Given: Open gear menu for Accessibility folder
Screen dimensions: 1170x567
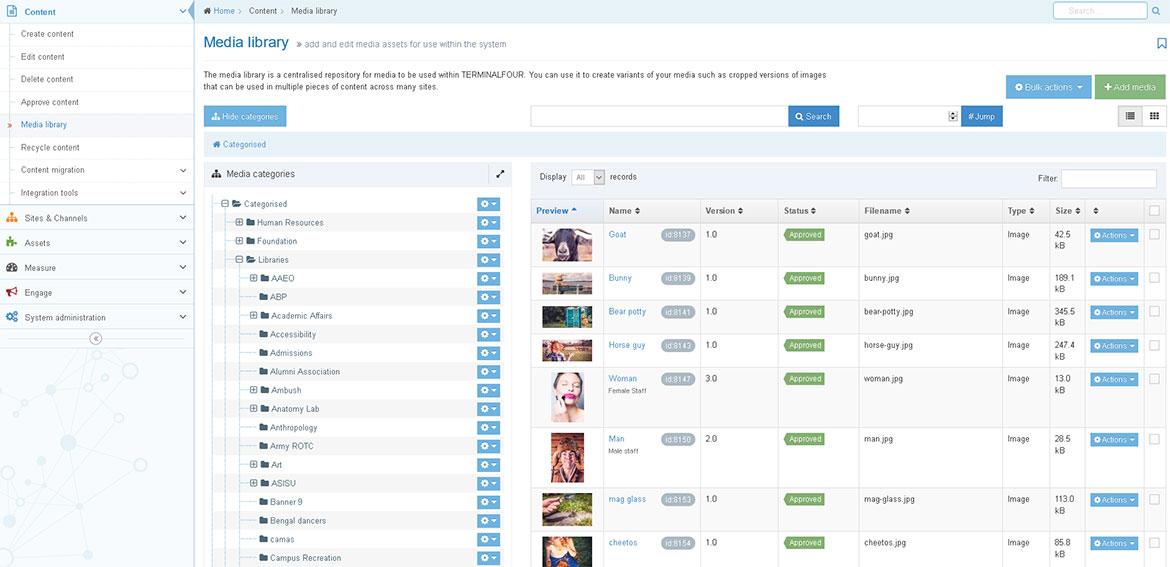Looking at the screenshot, I should (488, 334).
